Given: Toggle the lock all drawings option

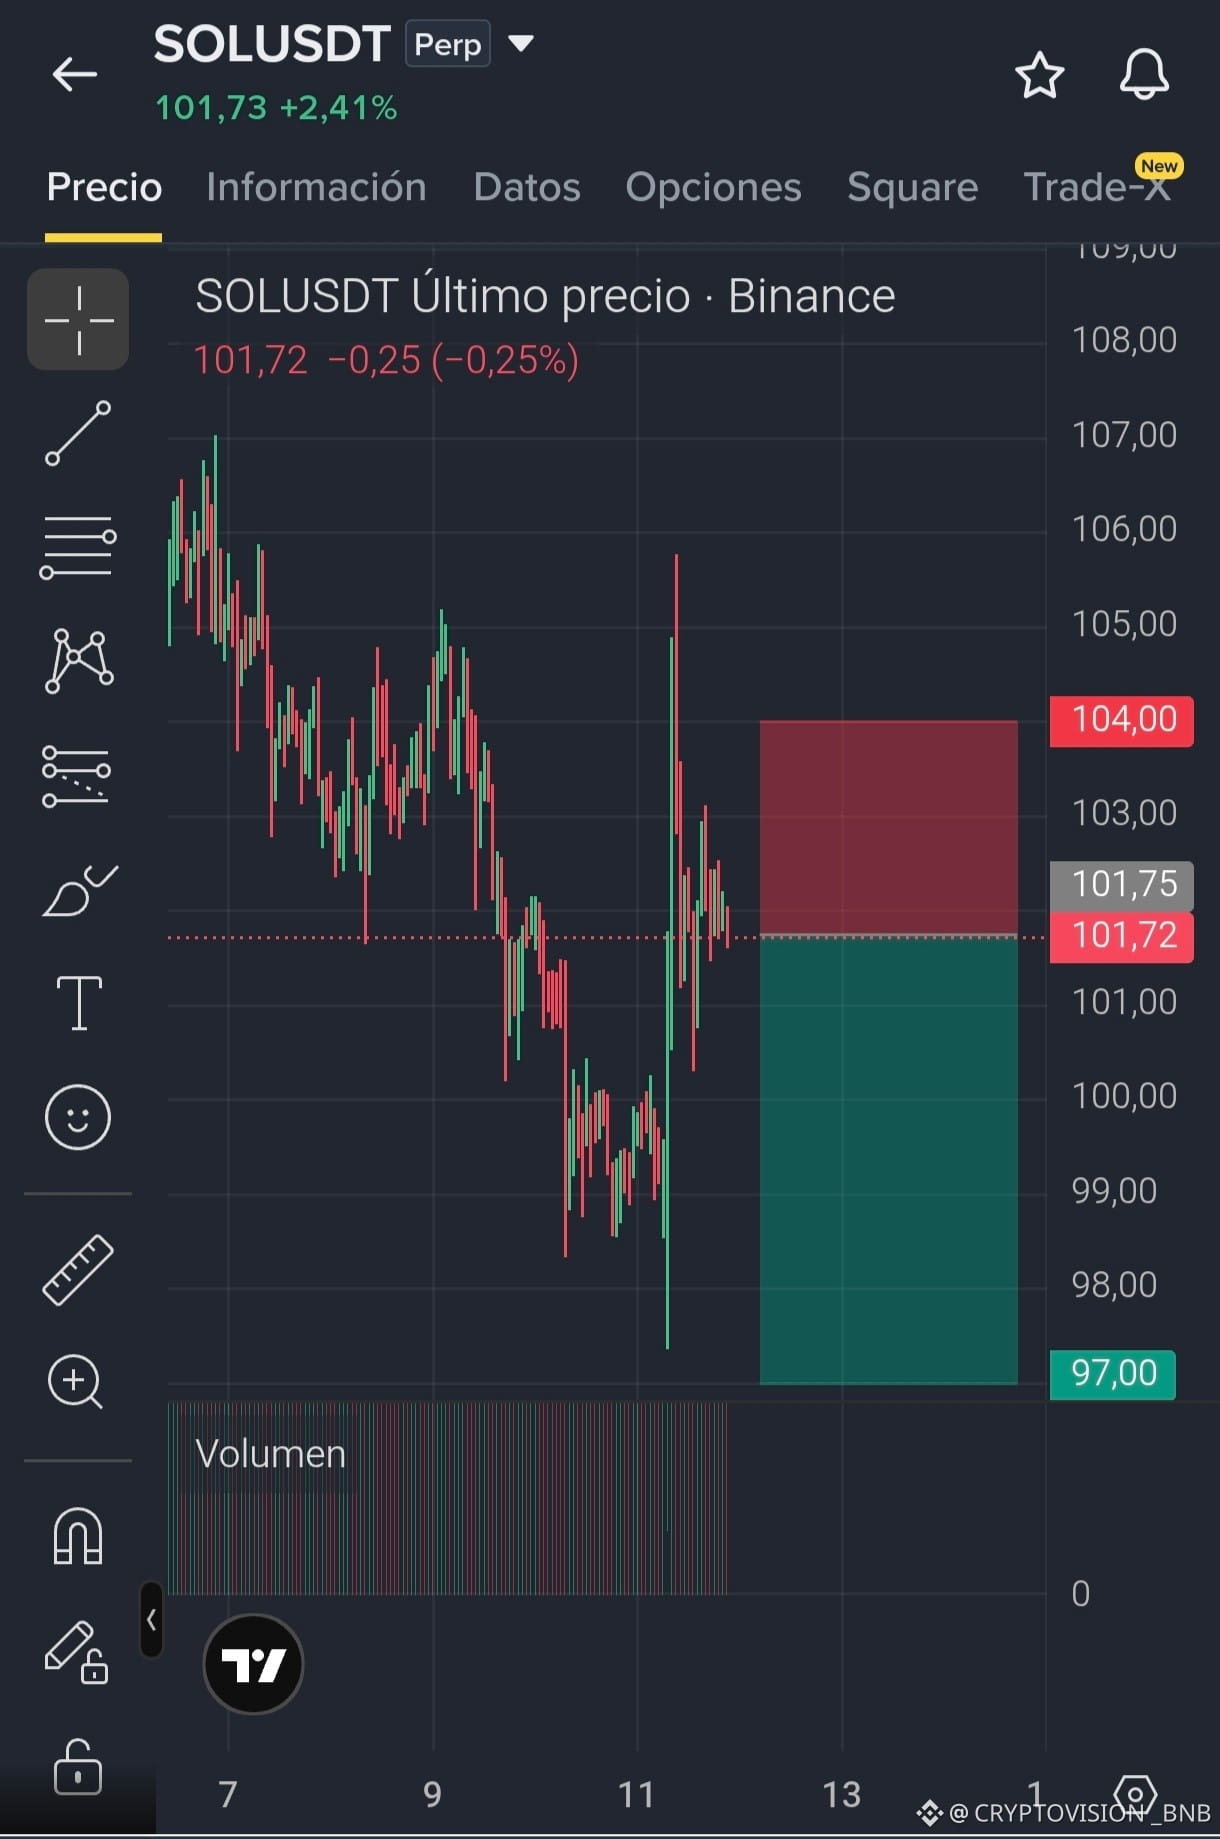Looking at the screenshot, I should (77, 1768).
